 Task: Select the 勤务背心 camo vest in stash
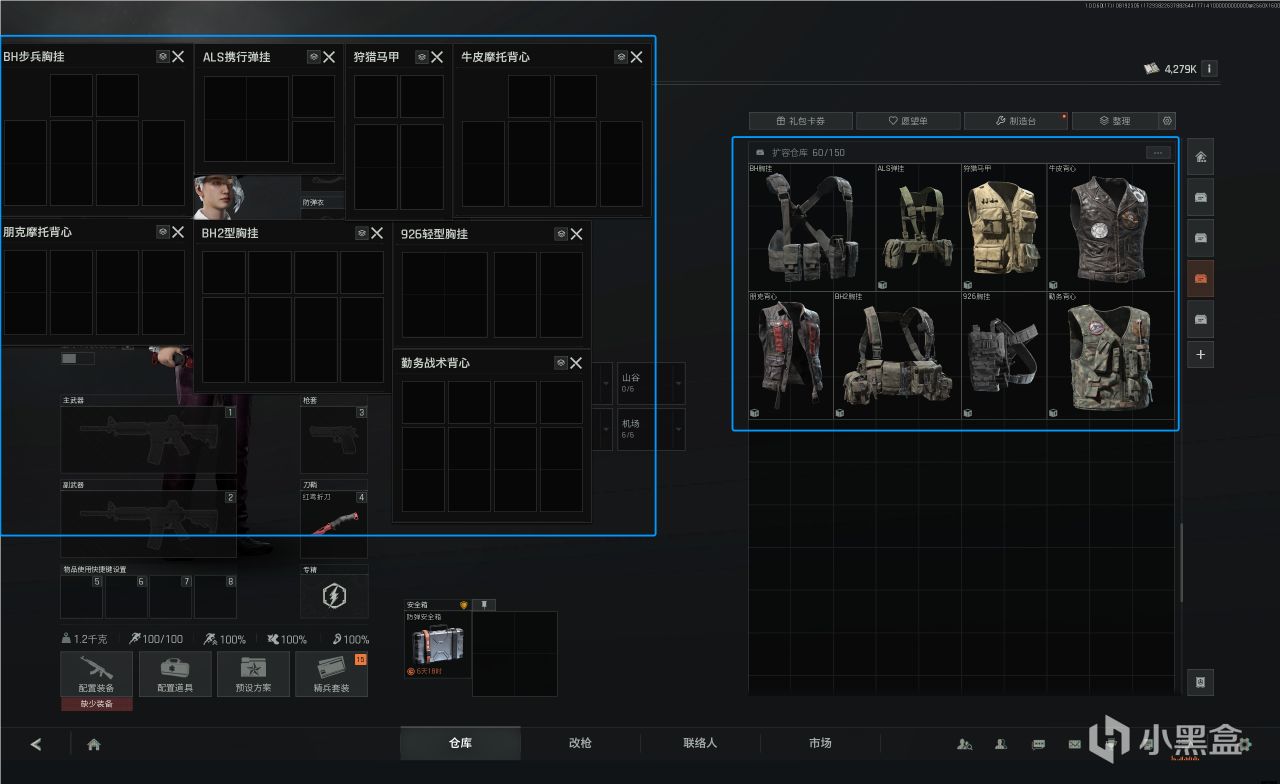click(x=1110, y=355)
